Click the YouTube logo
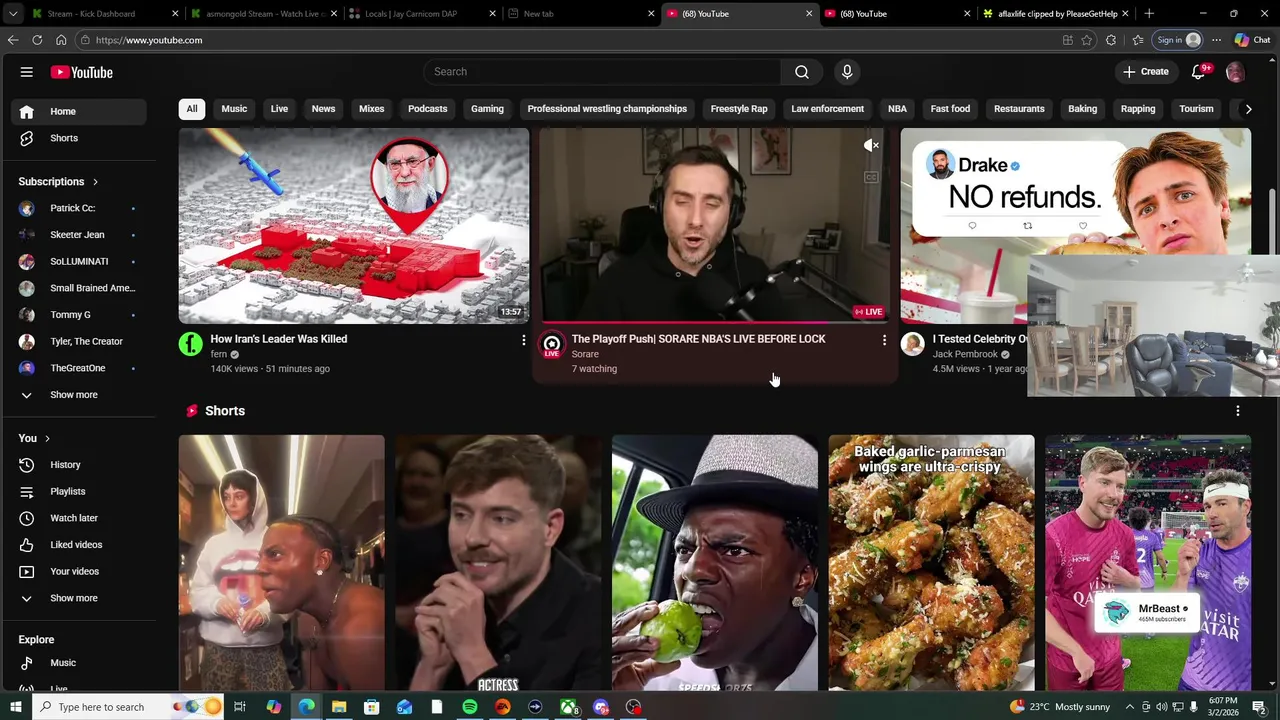1280x720 pixels. coord(82,72)
